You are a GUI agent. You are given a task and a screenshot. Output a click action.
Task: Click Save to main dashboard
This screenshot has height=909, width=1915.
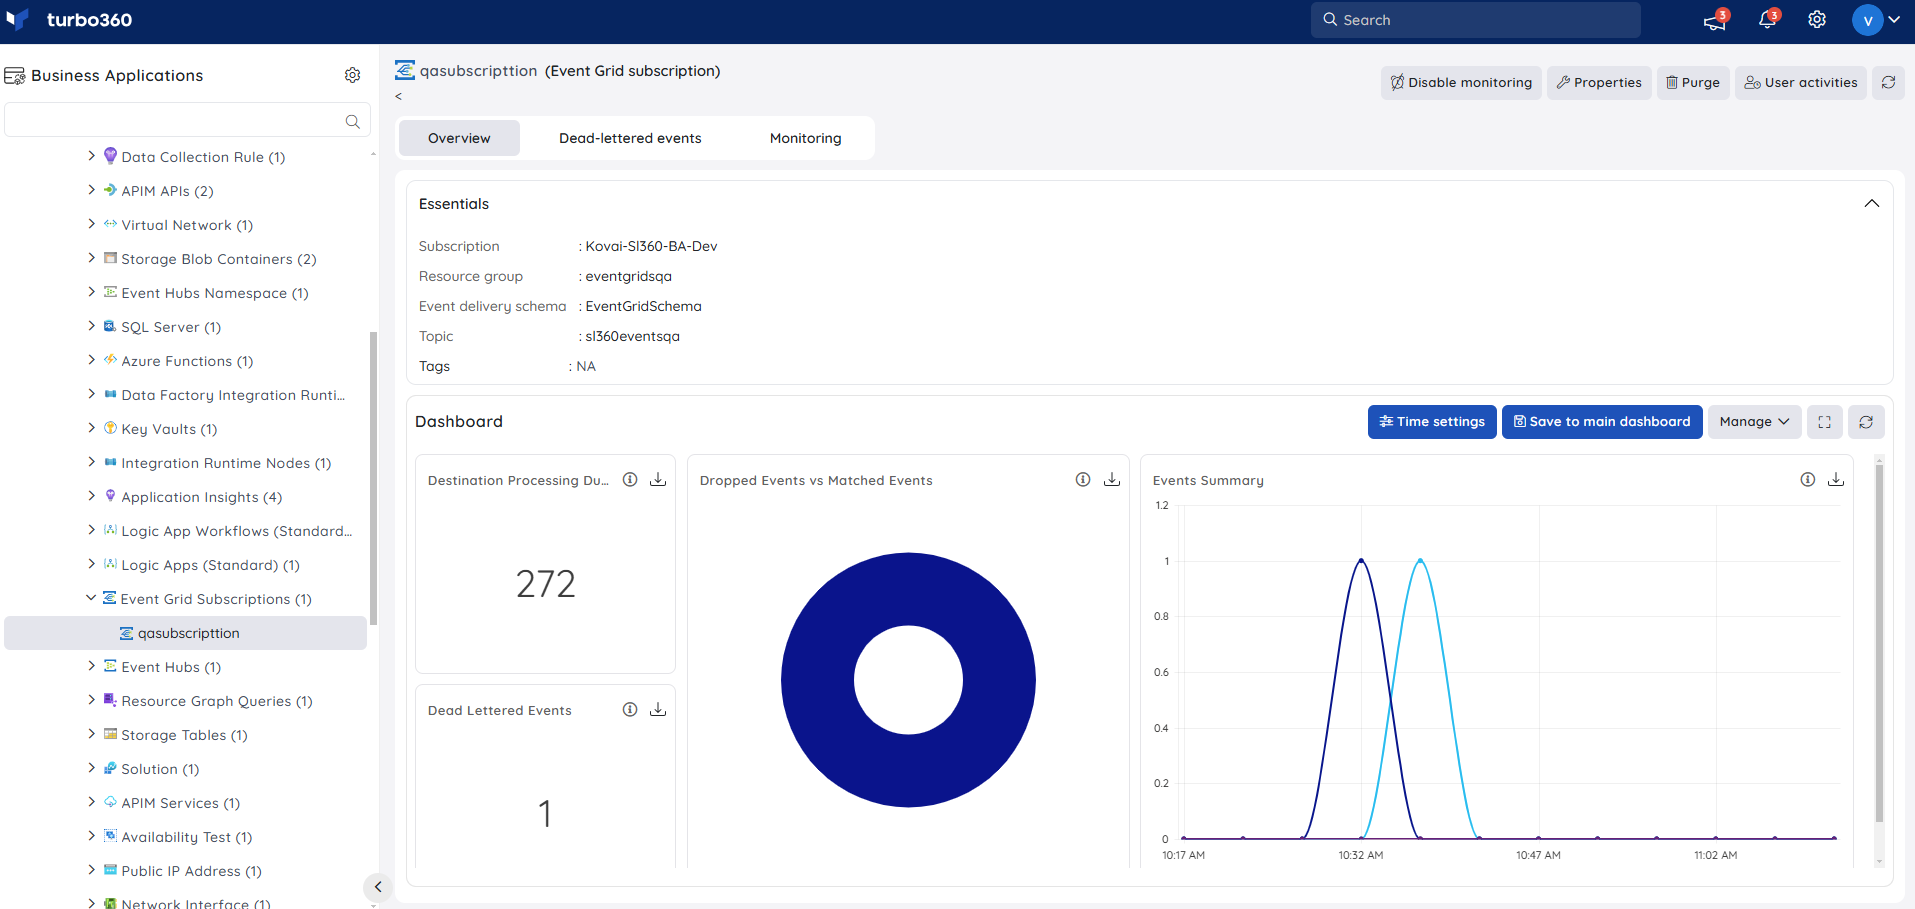1602,422
